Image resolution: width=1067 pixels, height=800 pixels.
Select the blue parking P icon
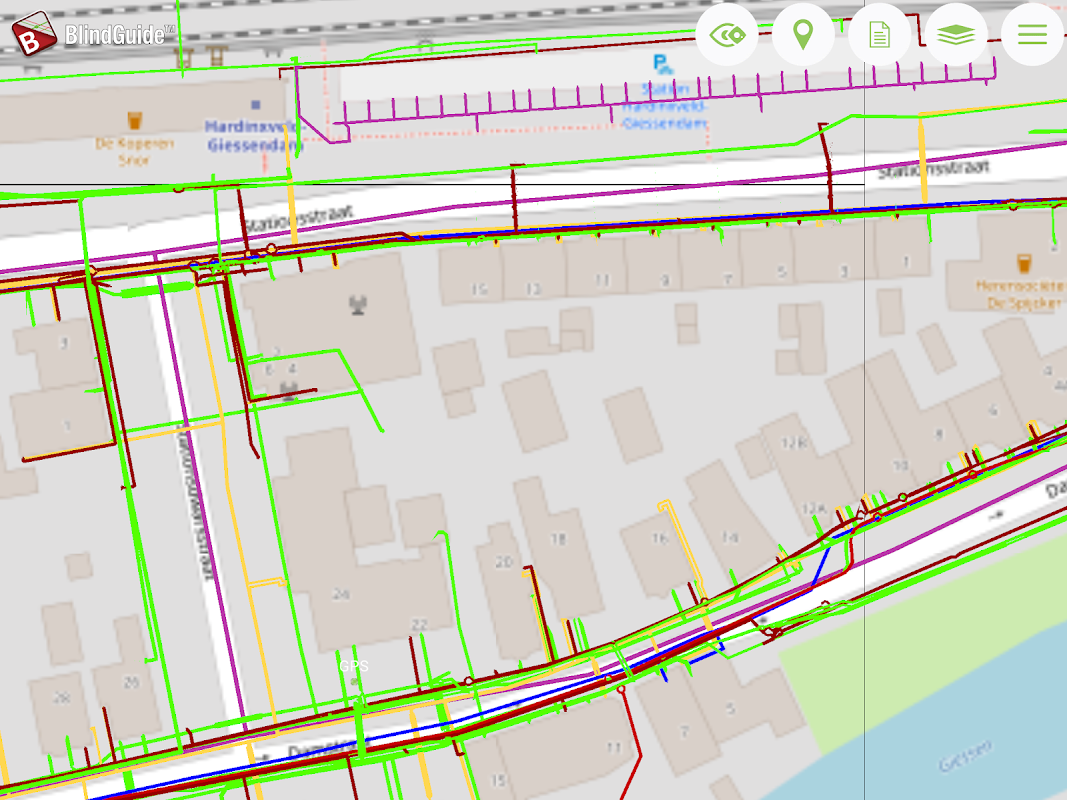point(661,65)
